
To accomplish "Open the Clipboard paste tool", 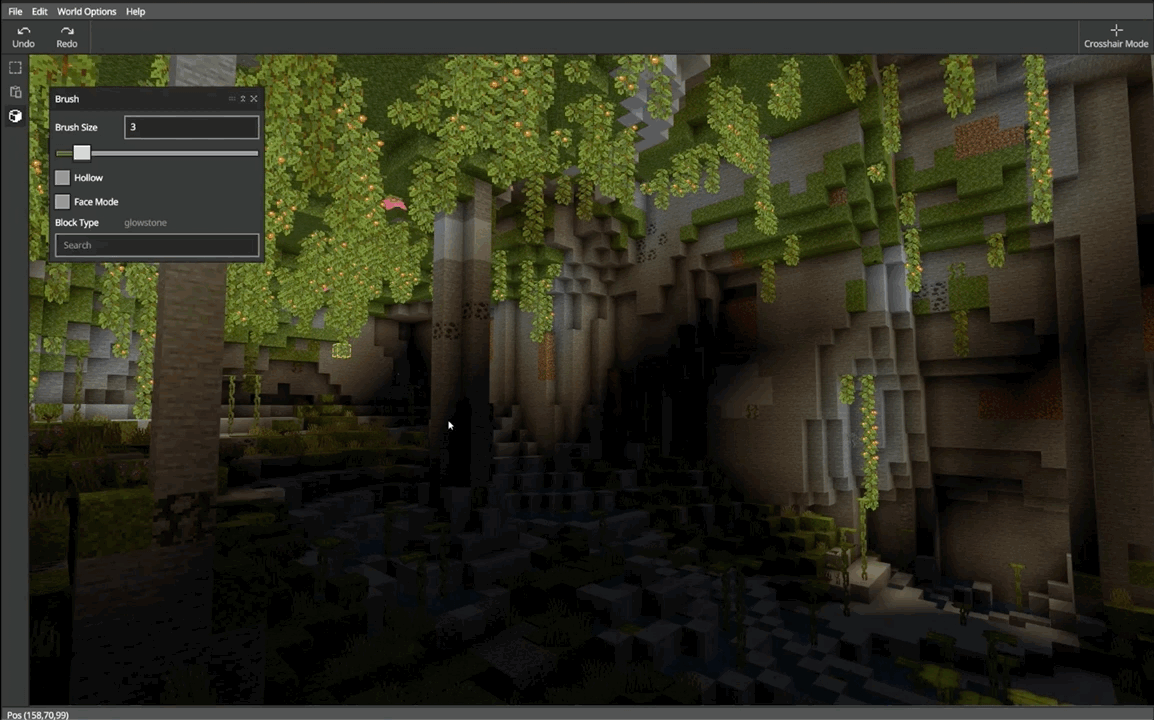I will [15, 92].
